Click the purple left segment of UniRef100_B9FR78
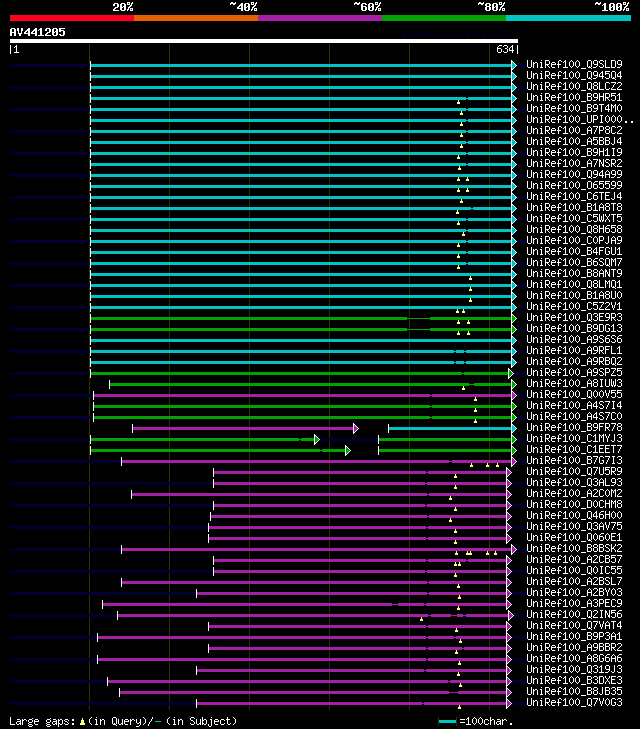640x729 pixels. [x=243, y=429]
